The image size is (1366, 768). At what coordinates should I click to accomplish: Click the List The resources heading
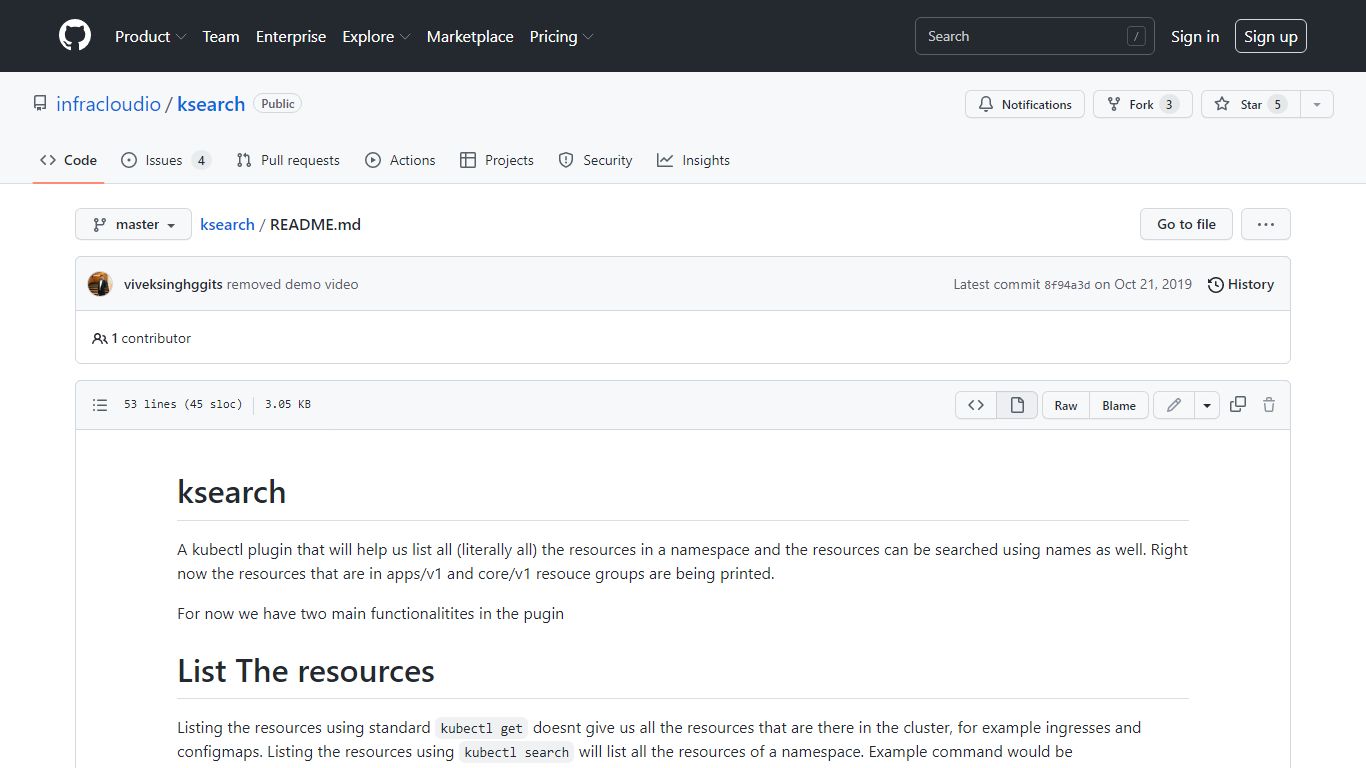306,670
